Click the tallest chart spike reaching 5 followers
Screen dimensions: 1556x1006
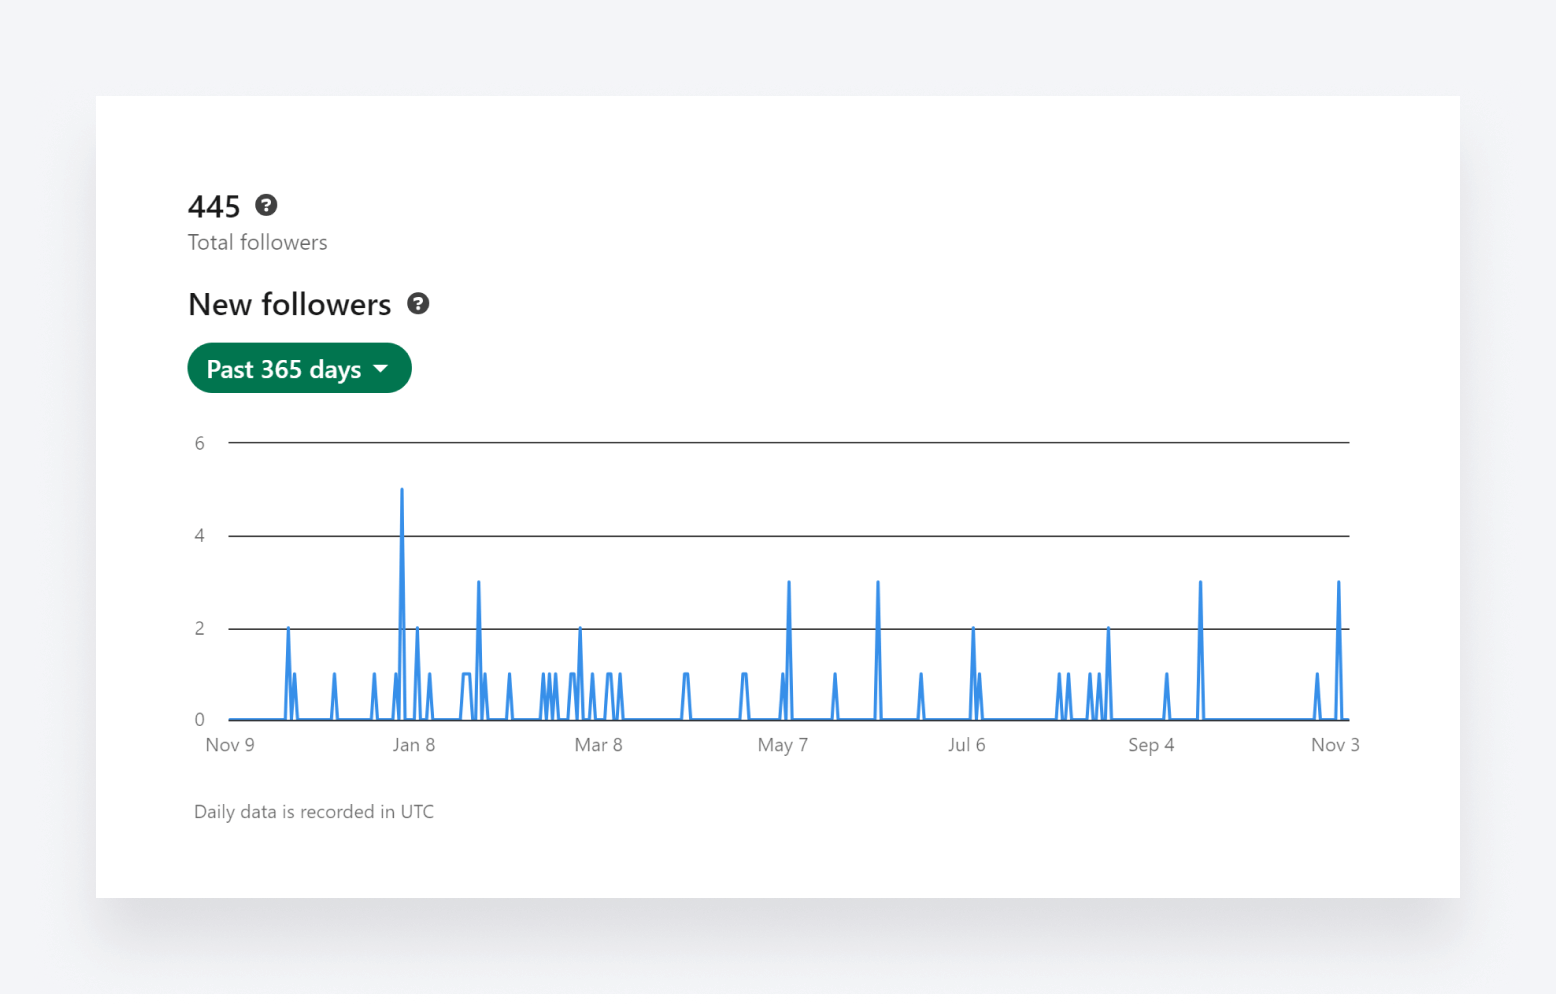(x=402, y=492)
